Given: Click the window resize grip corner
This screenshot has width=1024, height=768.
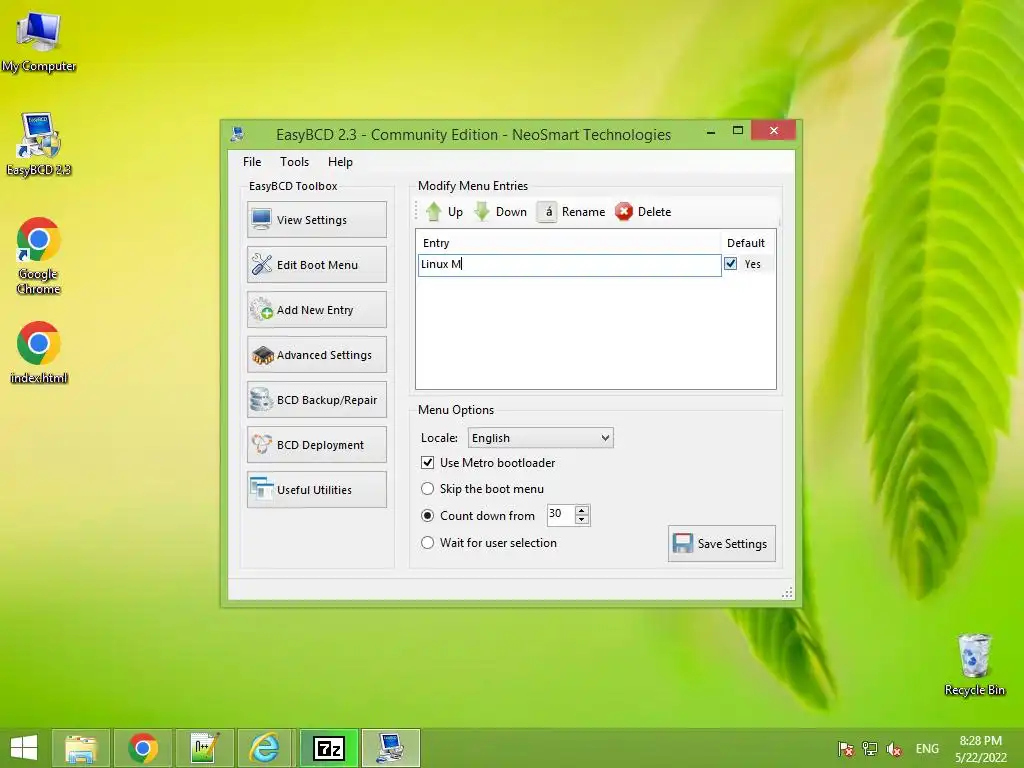Looking at the screenshot, I should pyautogui.click(x=788, y=592).
